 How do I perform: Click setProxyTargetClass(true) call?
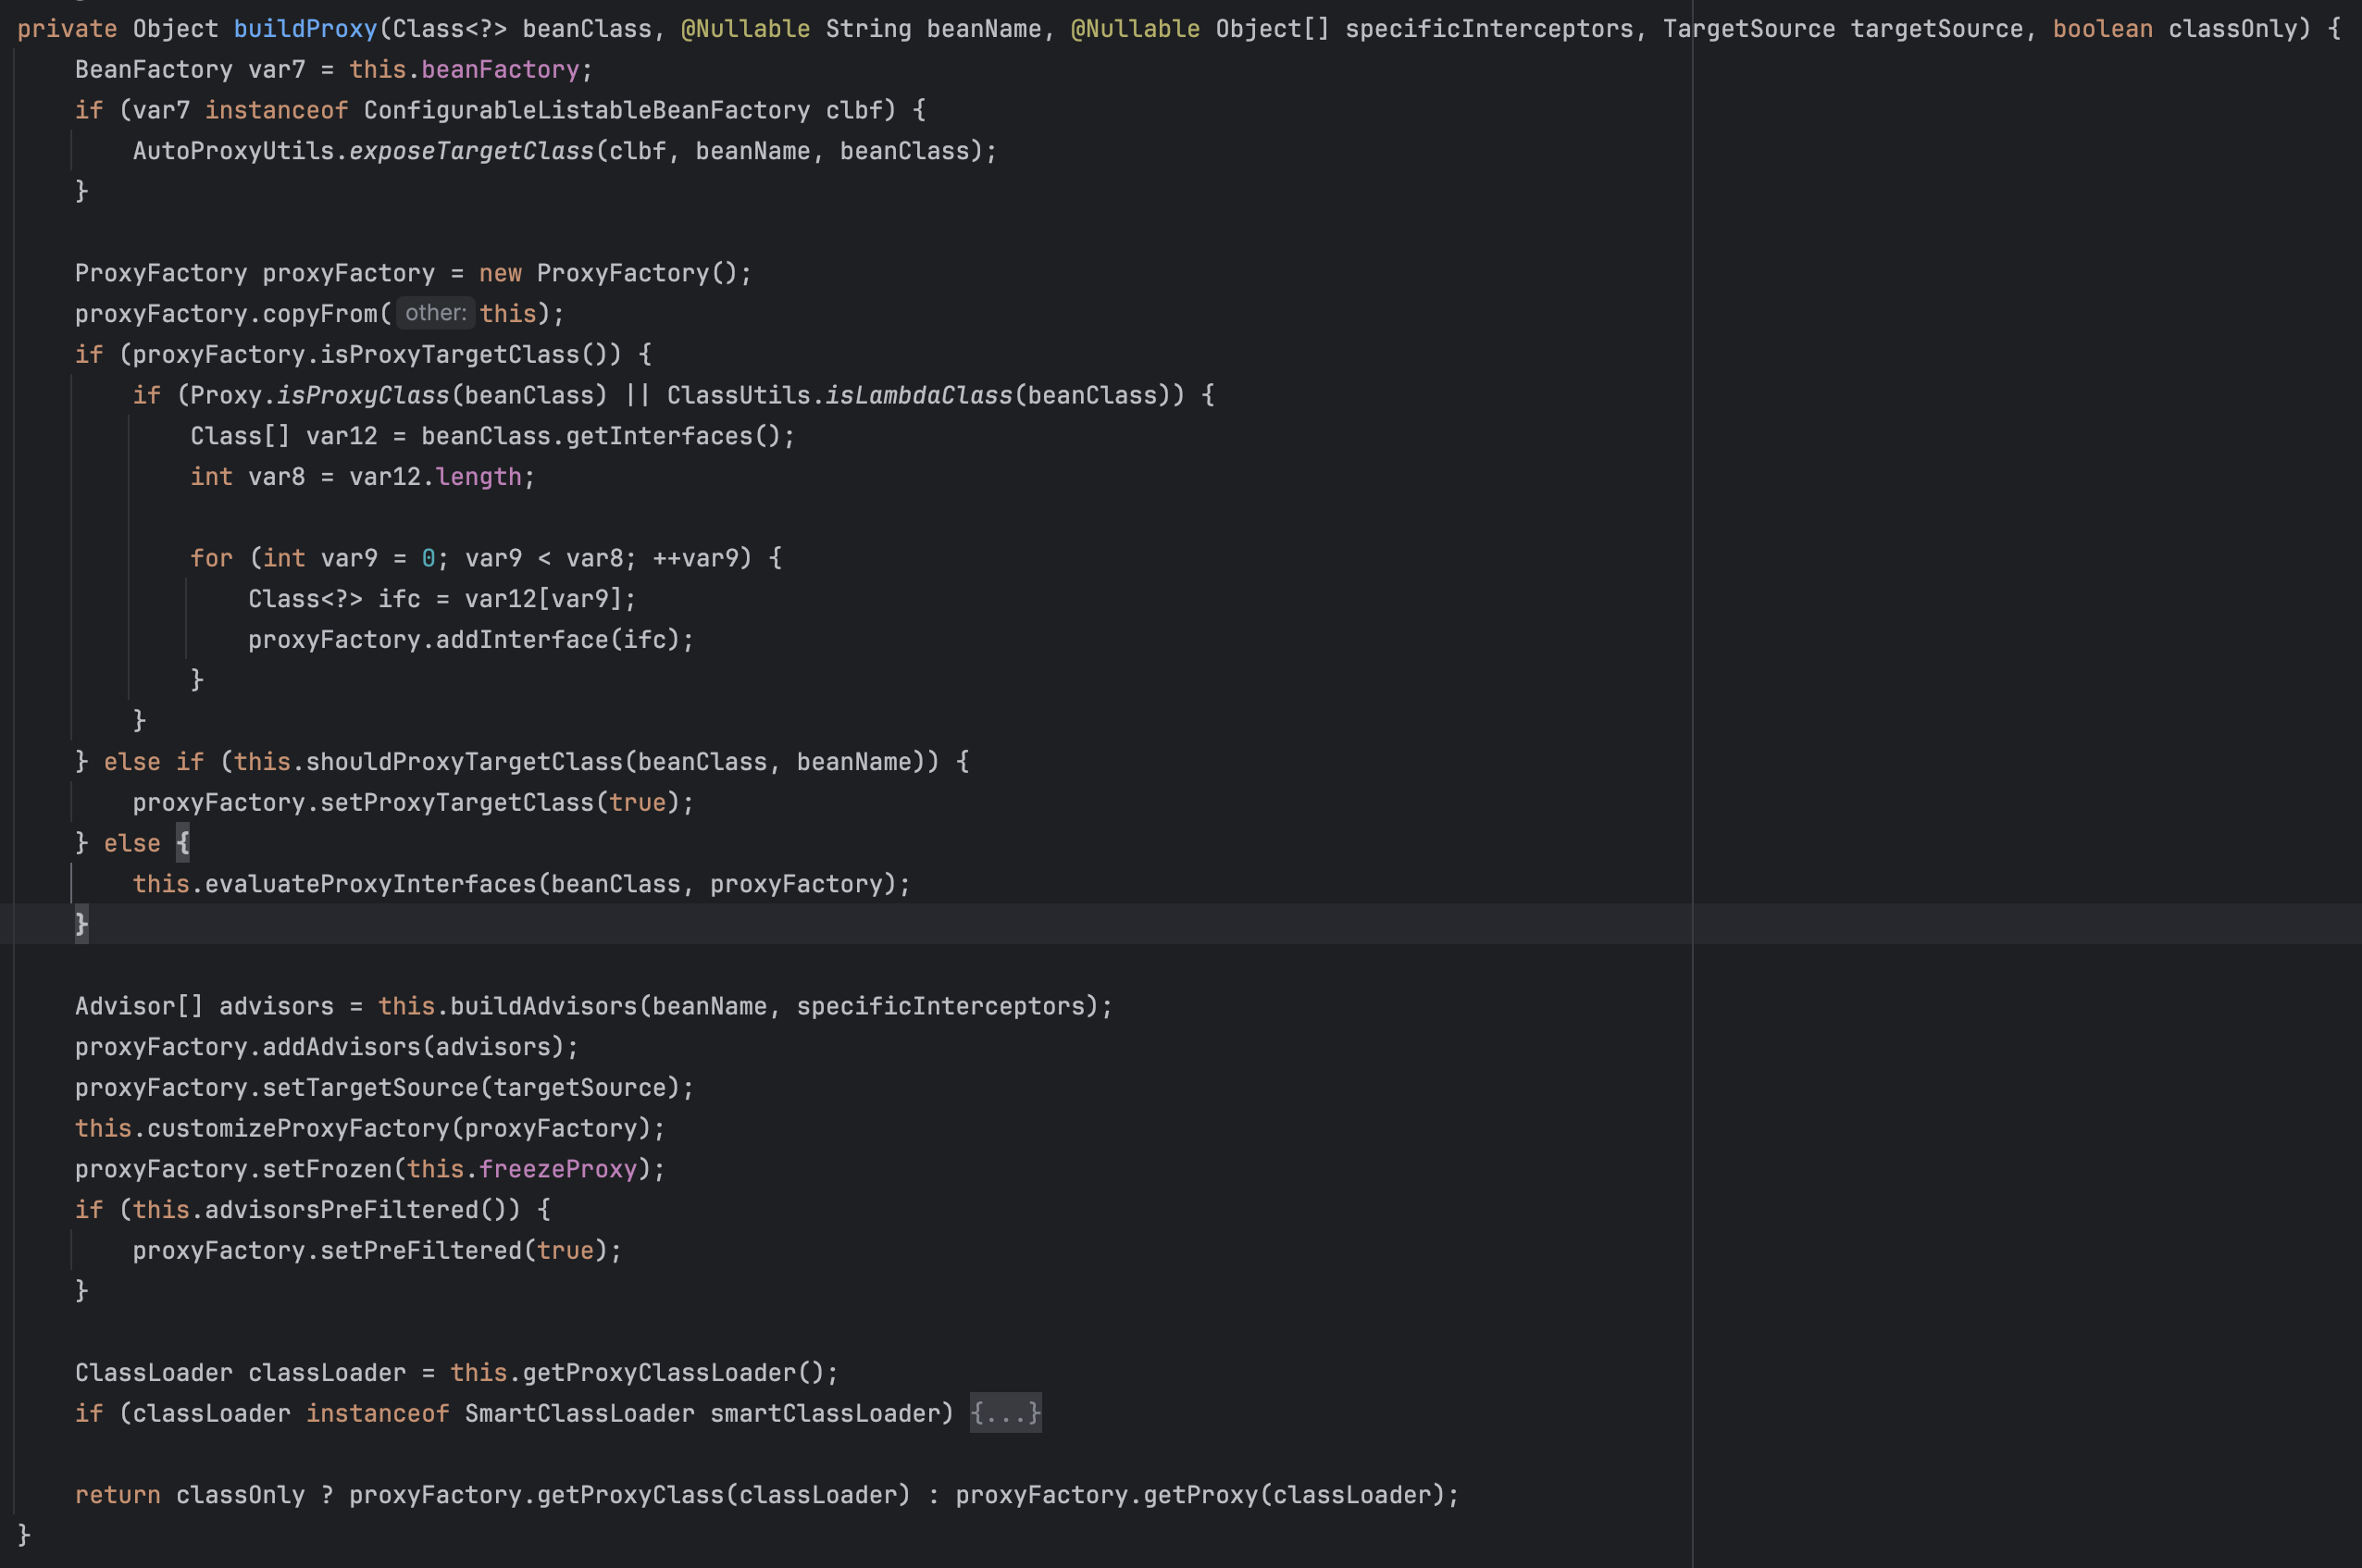pos(500,803)
